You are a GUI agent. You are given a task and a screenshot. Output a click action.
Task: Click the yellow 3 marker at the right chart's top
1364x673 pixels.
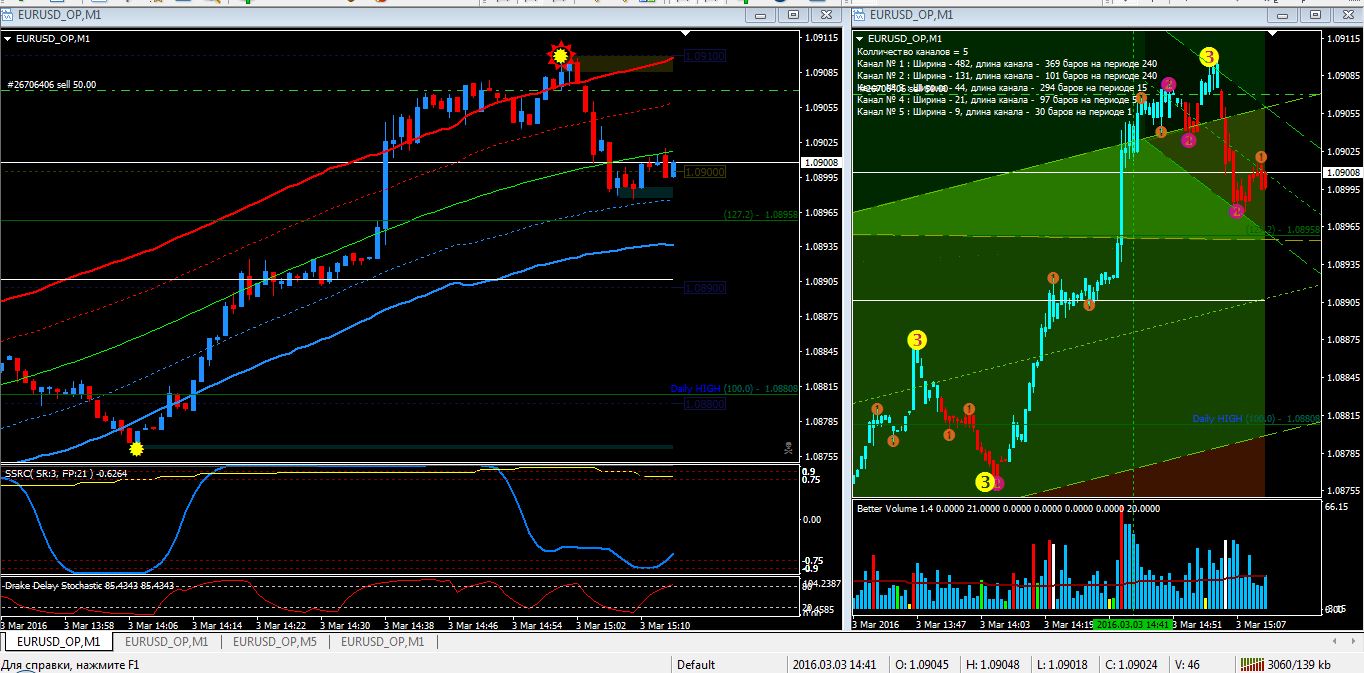[x=1210, y=57]
